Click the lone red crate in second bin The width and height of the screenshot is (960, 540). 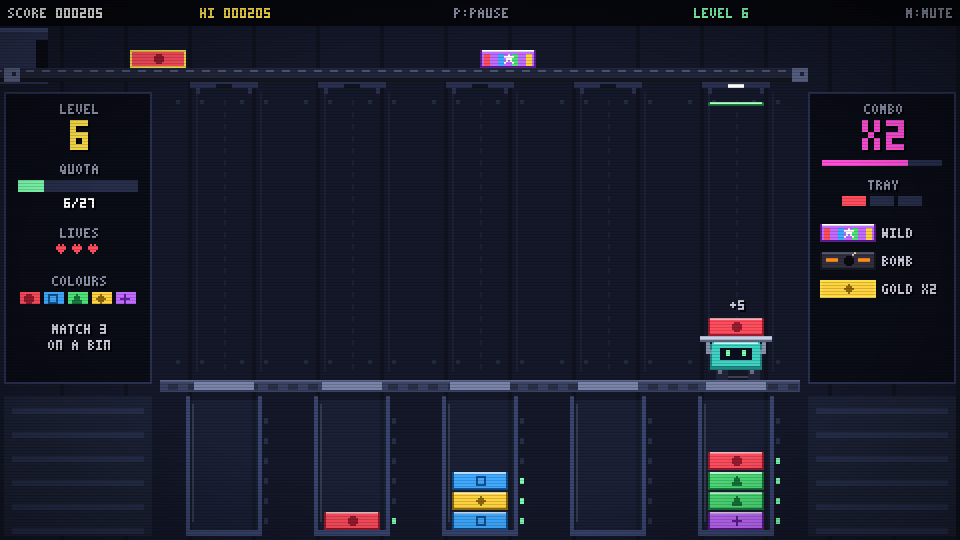coord(352,520)
